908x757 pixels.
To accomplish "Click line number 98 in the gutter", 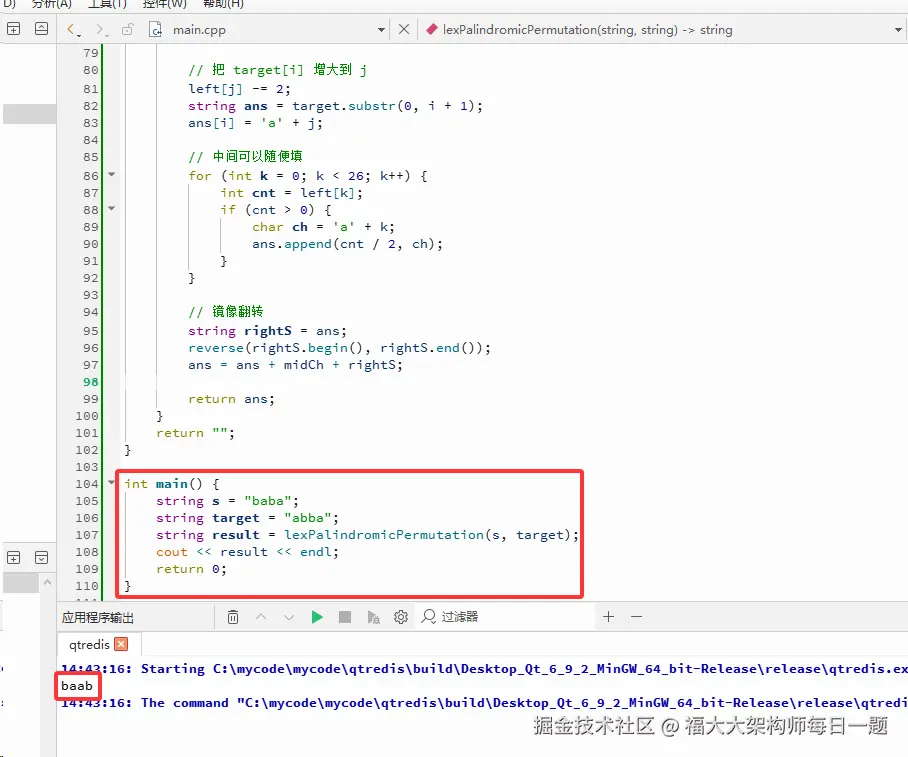I will (x=91, y=382).
